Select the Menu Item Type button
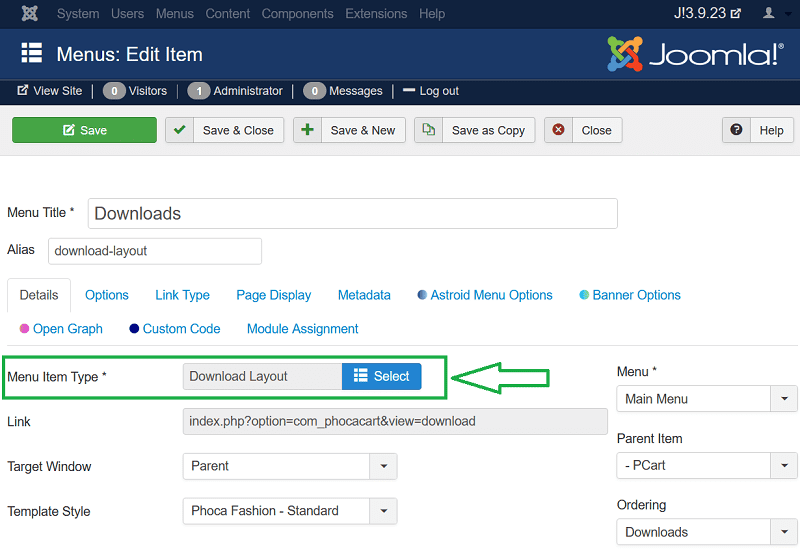The height and width of the screenshot is (551, 800). (x=381, y=376)
